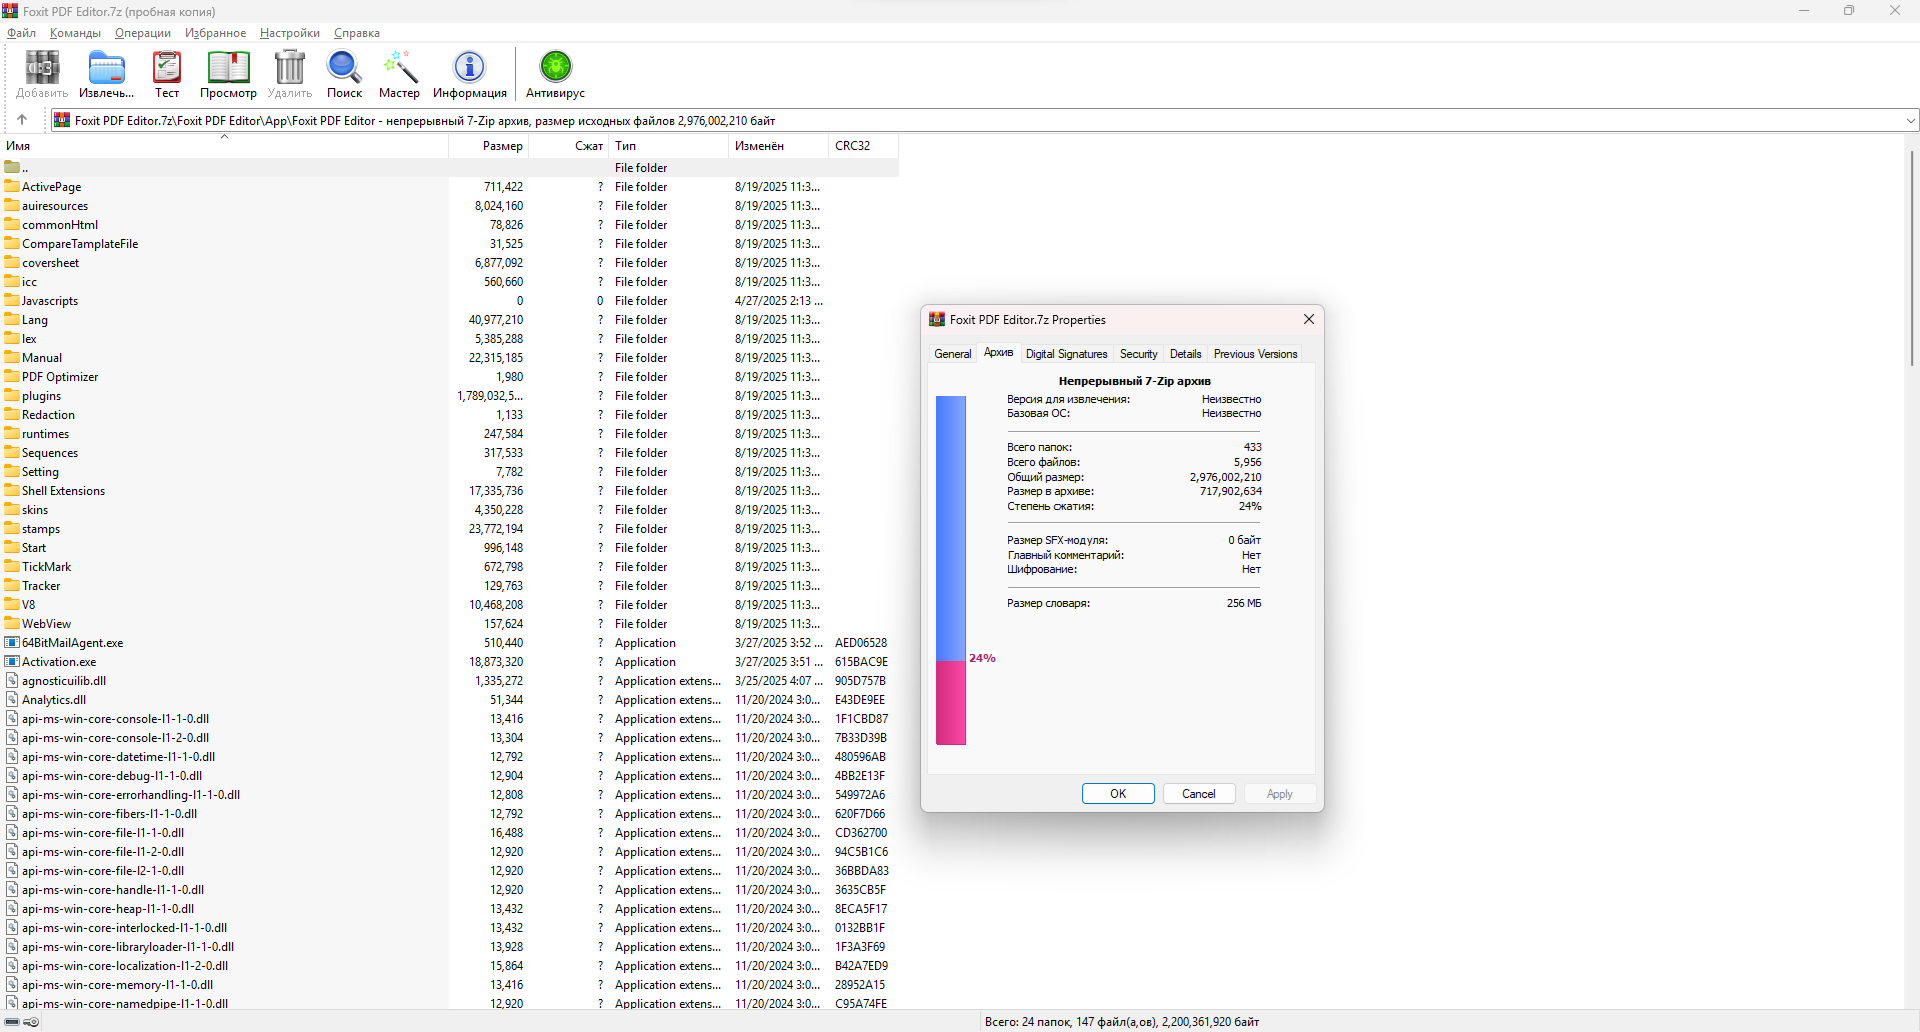Select the WebView folder icon
The height and width of the screenshot is (1032, 1920).
12,623
